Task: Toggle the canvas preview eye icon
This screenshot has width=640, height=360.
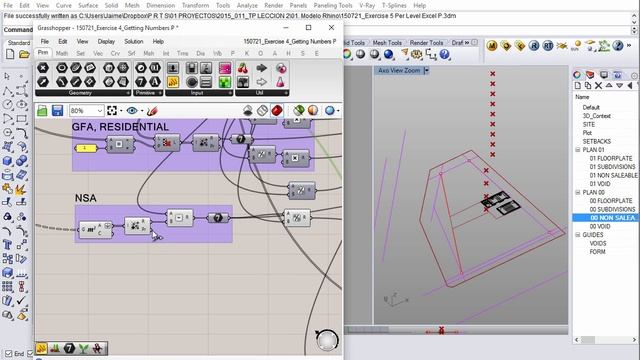Action: tap(131, 111)
